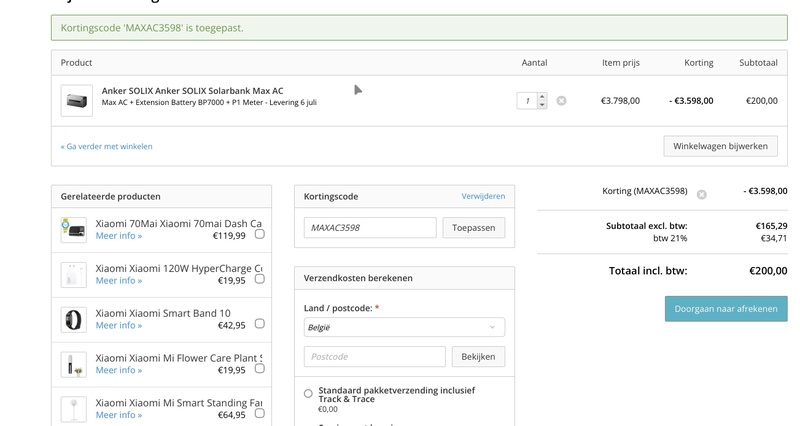This screenshot has height=426, width=800.
Task: Open Xiaomi 70mai Dash Cam thumbnail
Action: pyautogui.click(x=73, y=230)
